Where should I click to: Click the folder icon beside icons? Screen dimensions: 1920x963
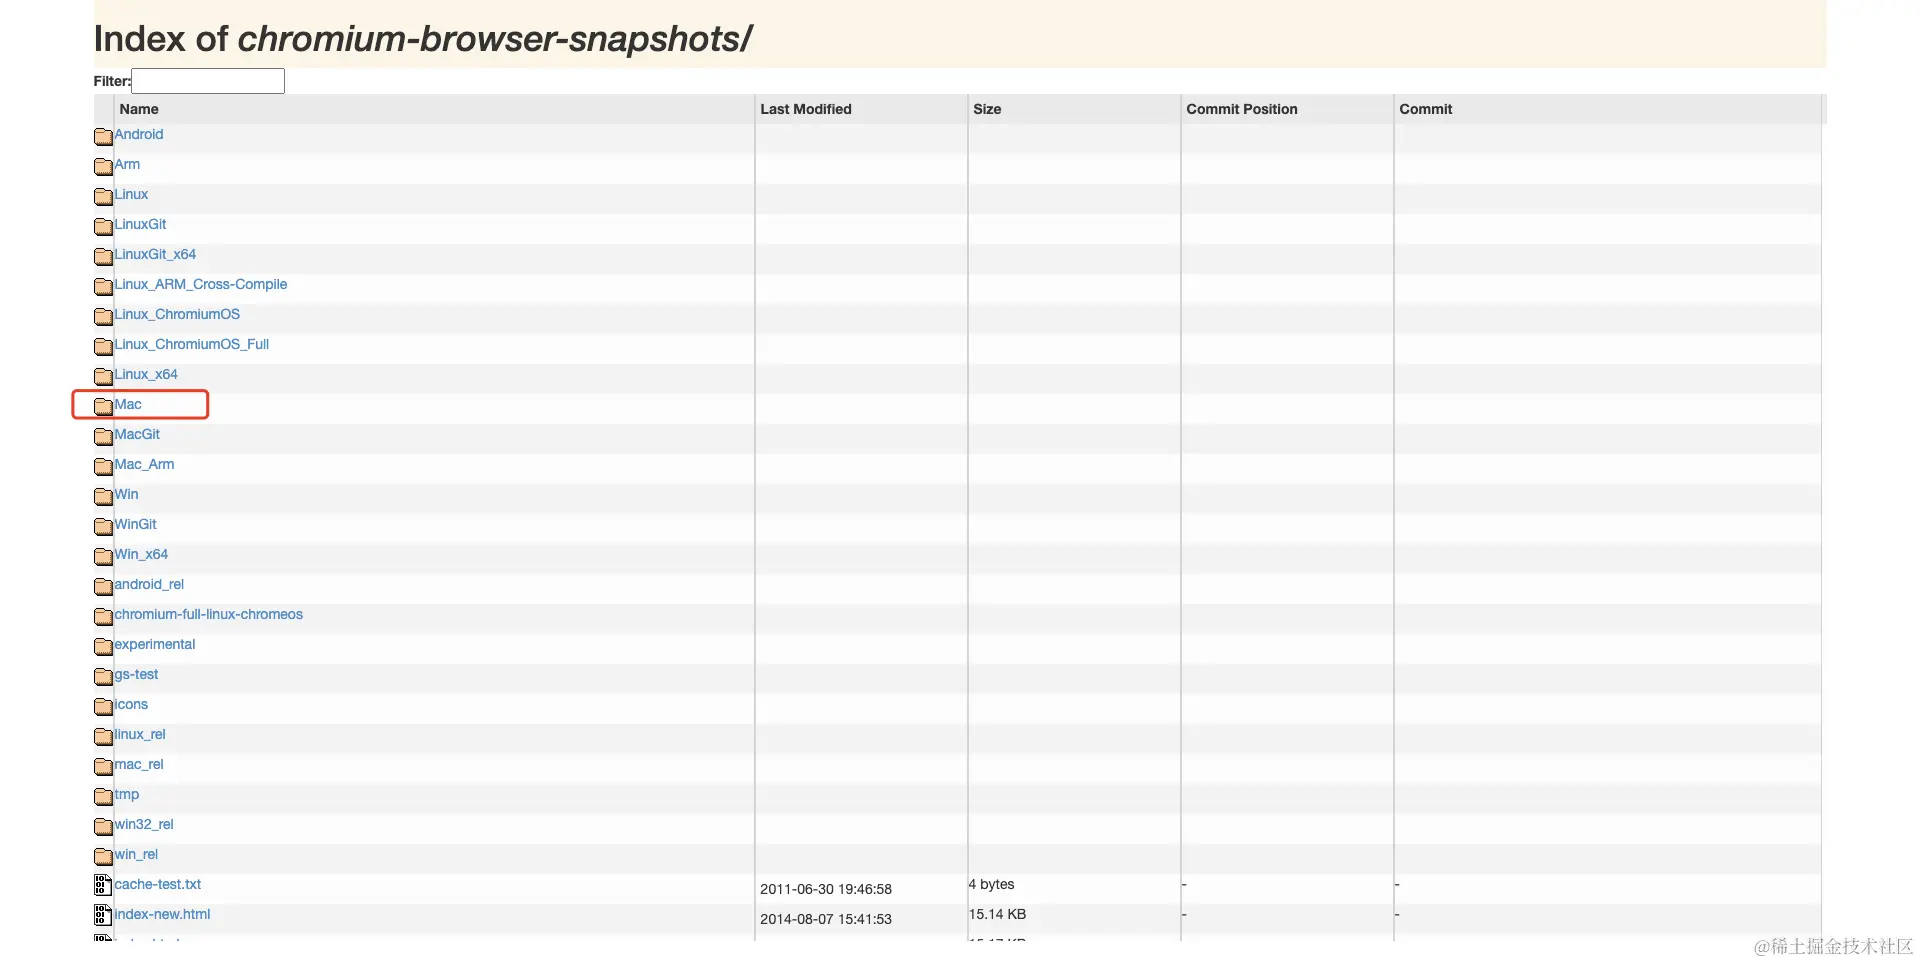coord(103,706)
